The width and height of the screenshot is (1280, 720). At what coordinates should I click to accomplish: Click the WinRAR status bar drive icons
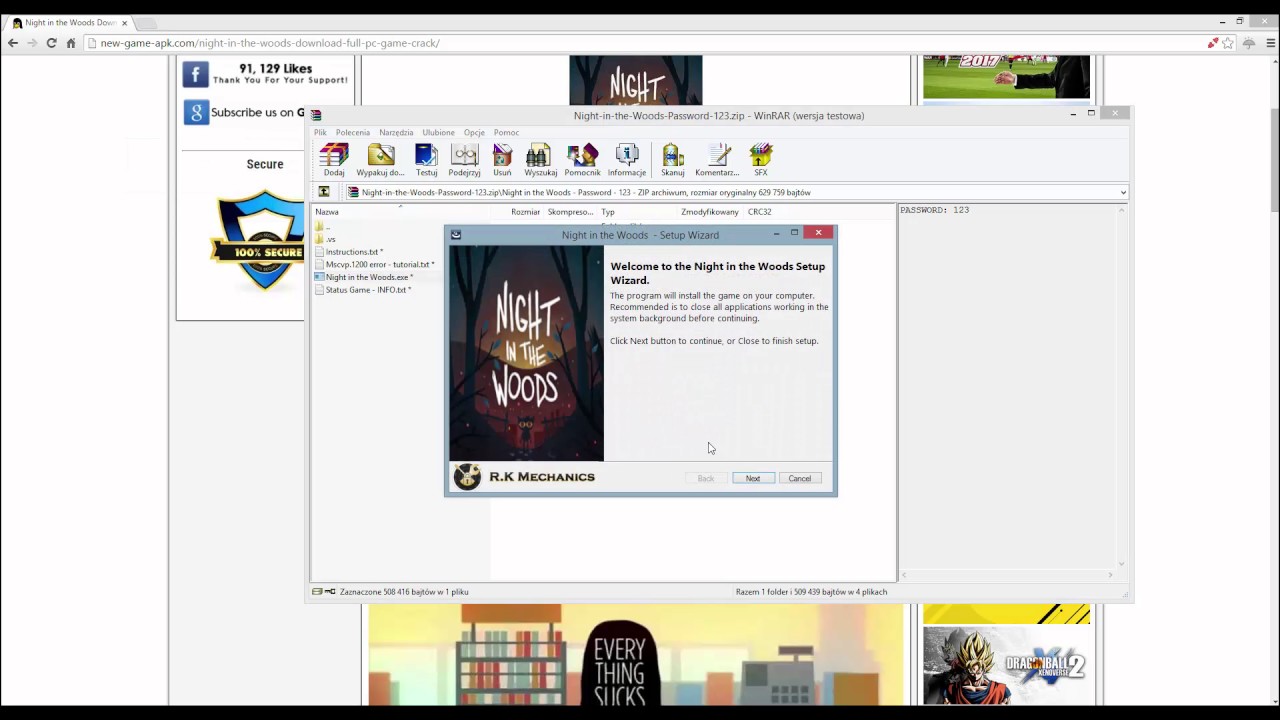[323, 592]
